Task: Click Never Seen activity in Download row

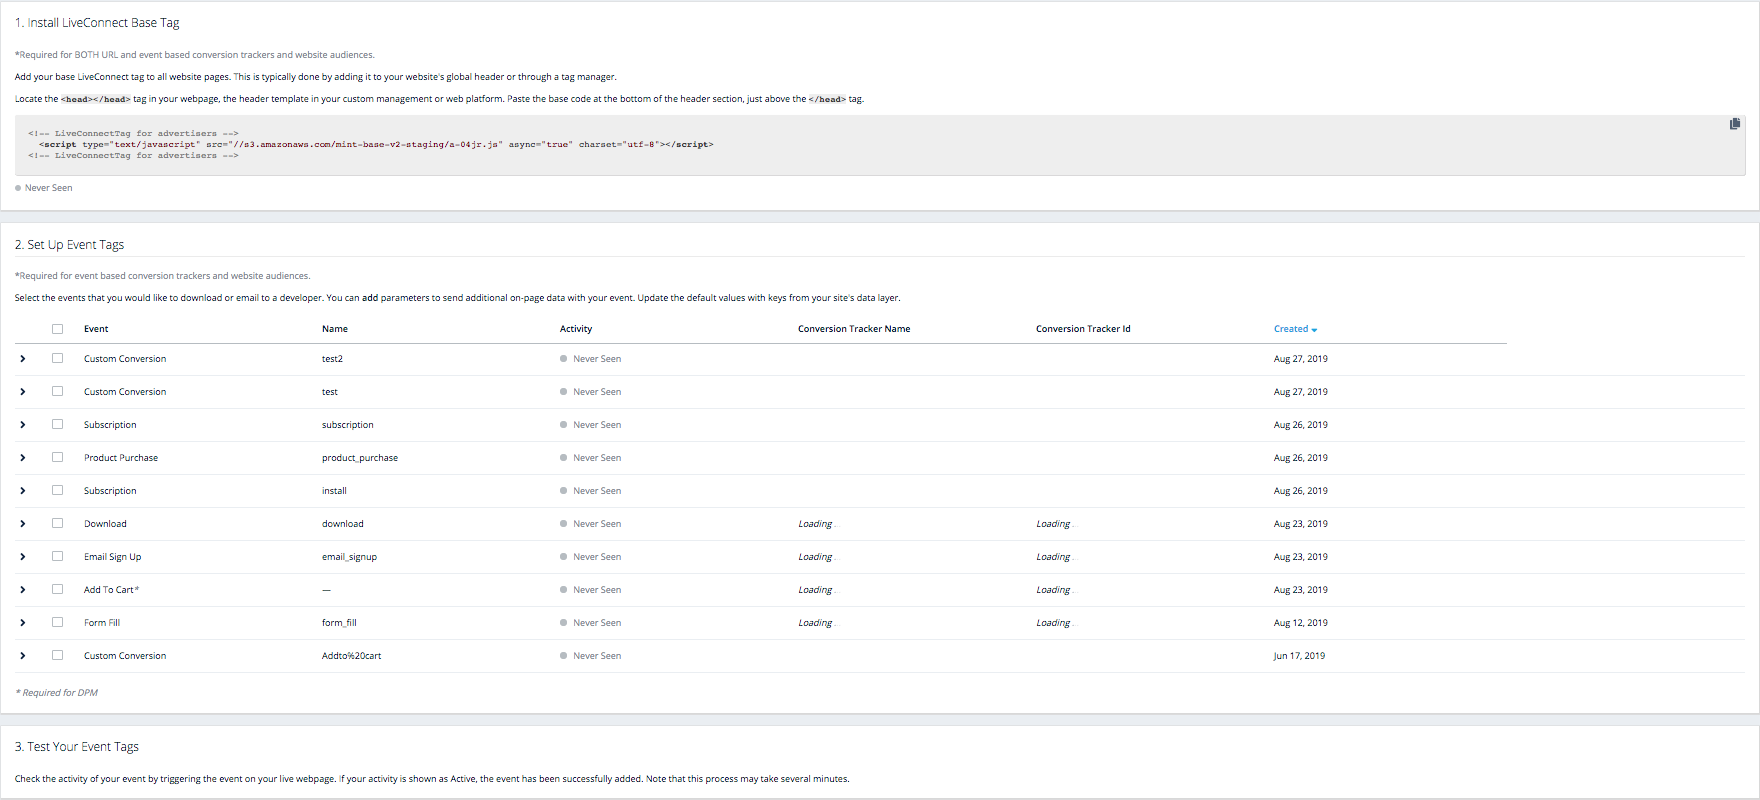Action: 591,524
